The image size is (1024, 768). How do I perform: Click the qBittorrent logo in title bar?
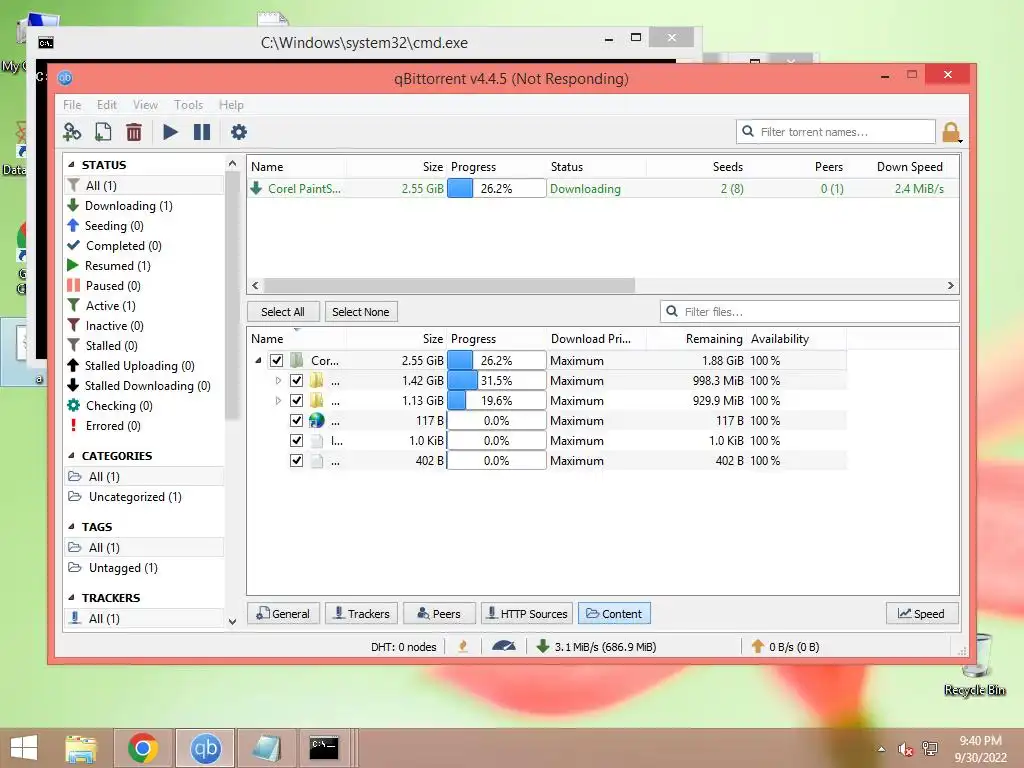tap(65, 78)
